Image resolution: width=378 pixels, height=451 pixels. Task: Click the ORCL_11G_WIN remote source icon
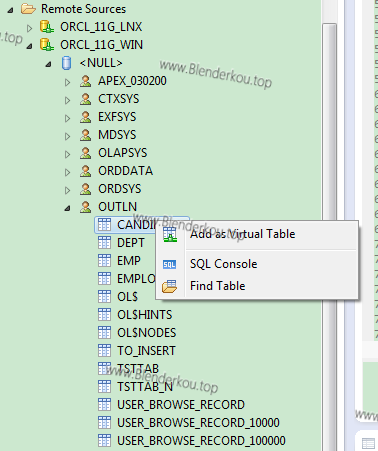(47, 45)
